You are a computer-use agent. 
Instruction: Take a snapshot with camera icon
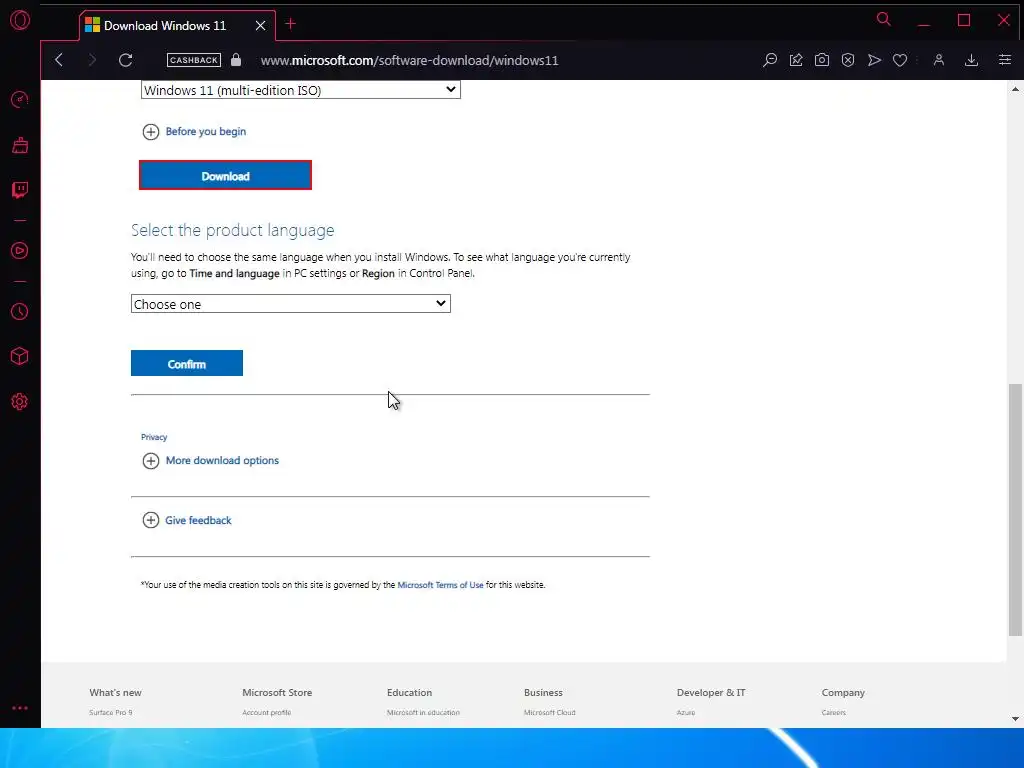(822, 60)
